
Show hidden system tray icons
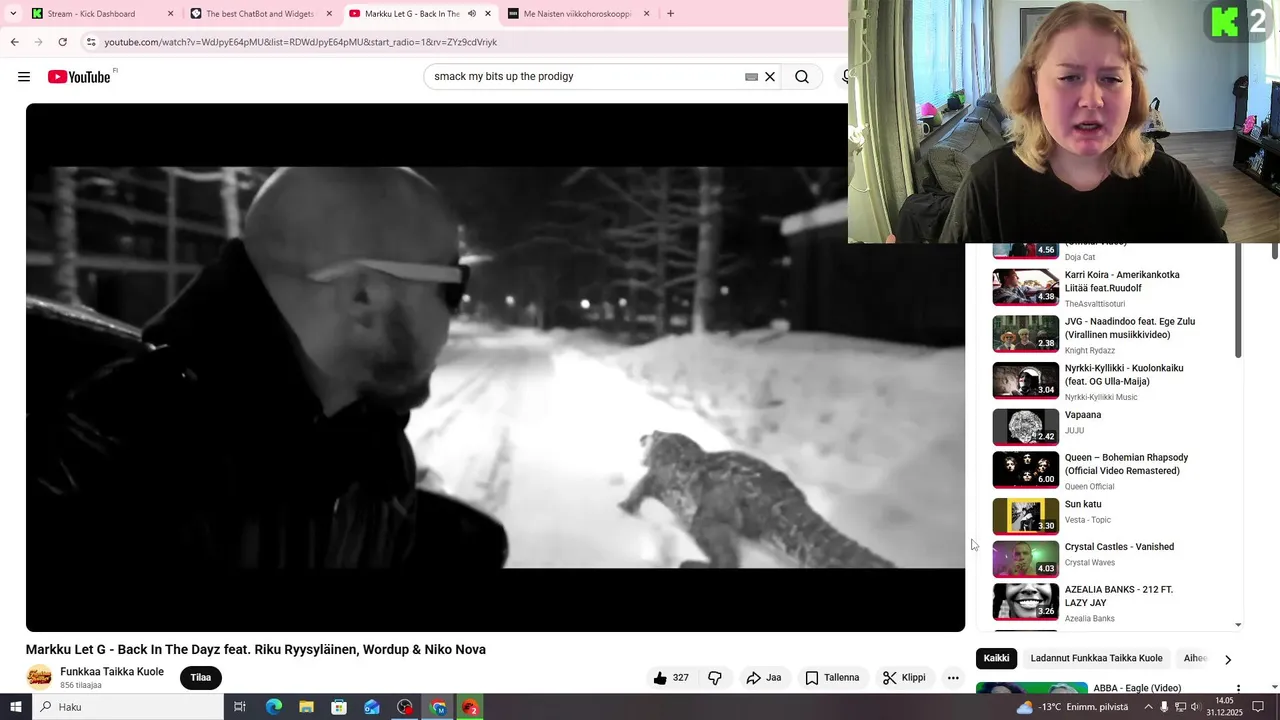coord(1146,707)
